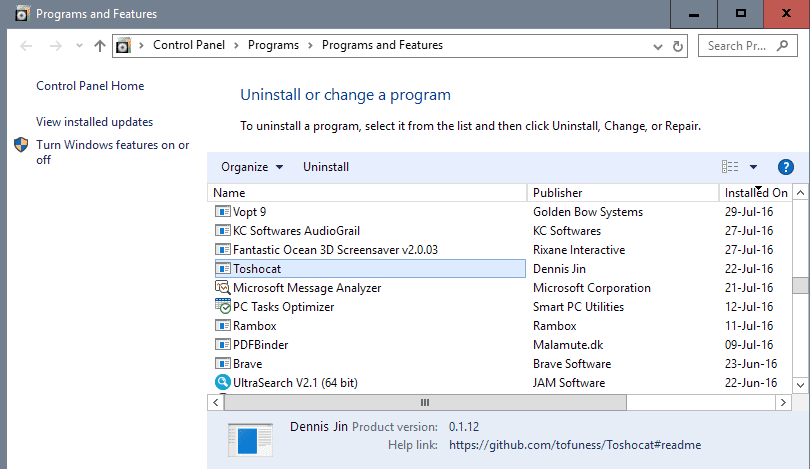Select the Rambox entry in the list
Image resolution: width=810 pixels, height=469 pixels.
[370, 325]
